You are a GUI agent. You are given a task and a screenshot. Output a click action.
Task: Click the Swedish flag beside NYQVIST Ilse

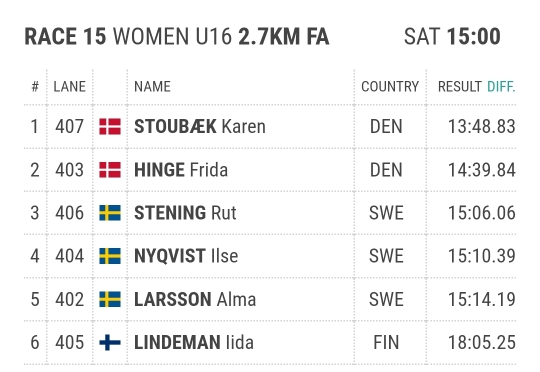tap(110, 256)
